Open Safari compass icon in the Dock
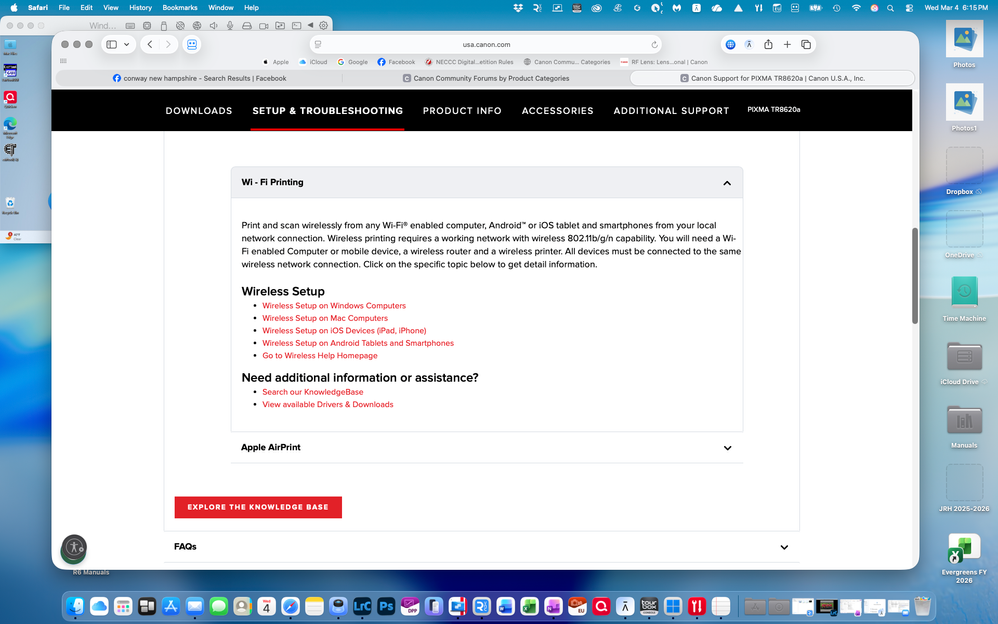Image resolution: width=998 pixels, height=624 pixels. point(290,606)
